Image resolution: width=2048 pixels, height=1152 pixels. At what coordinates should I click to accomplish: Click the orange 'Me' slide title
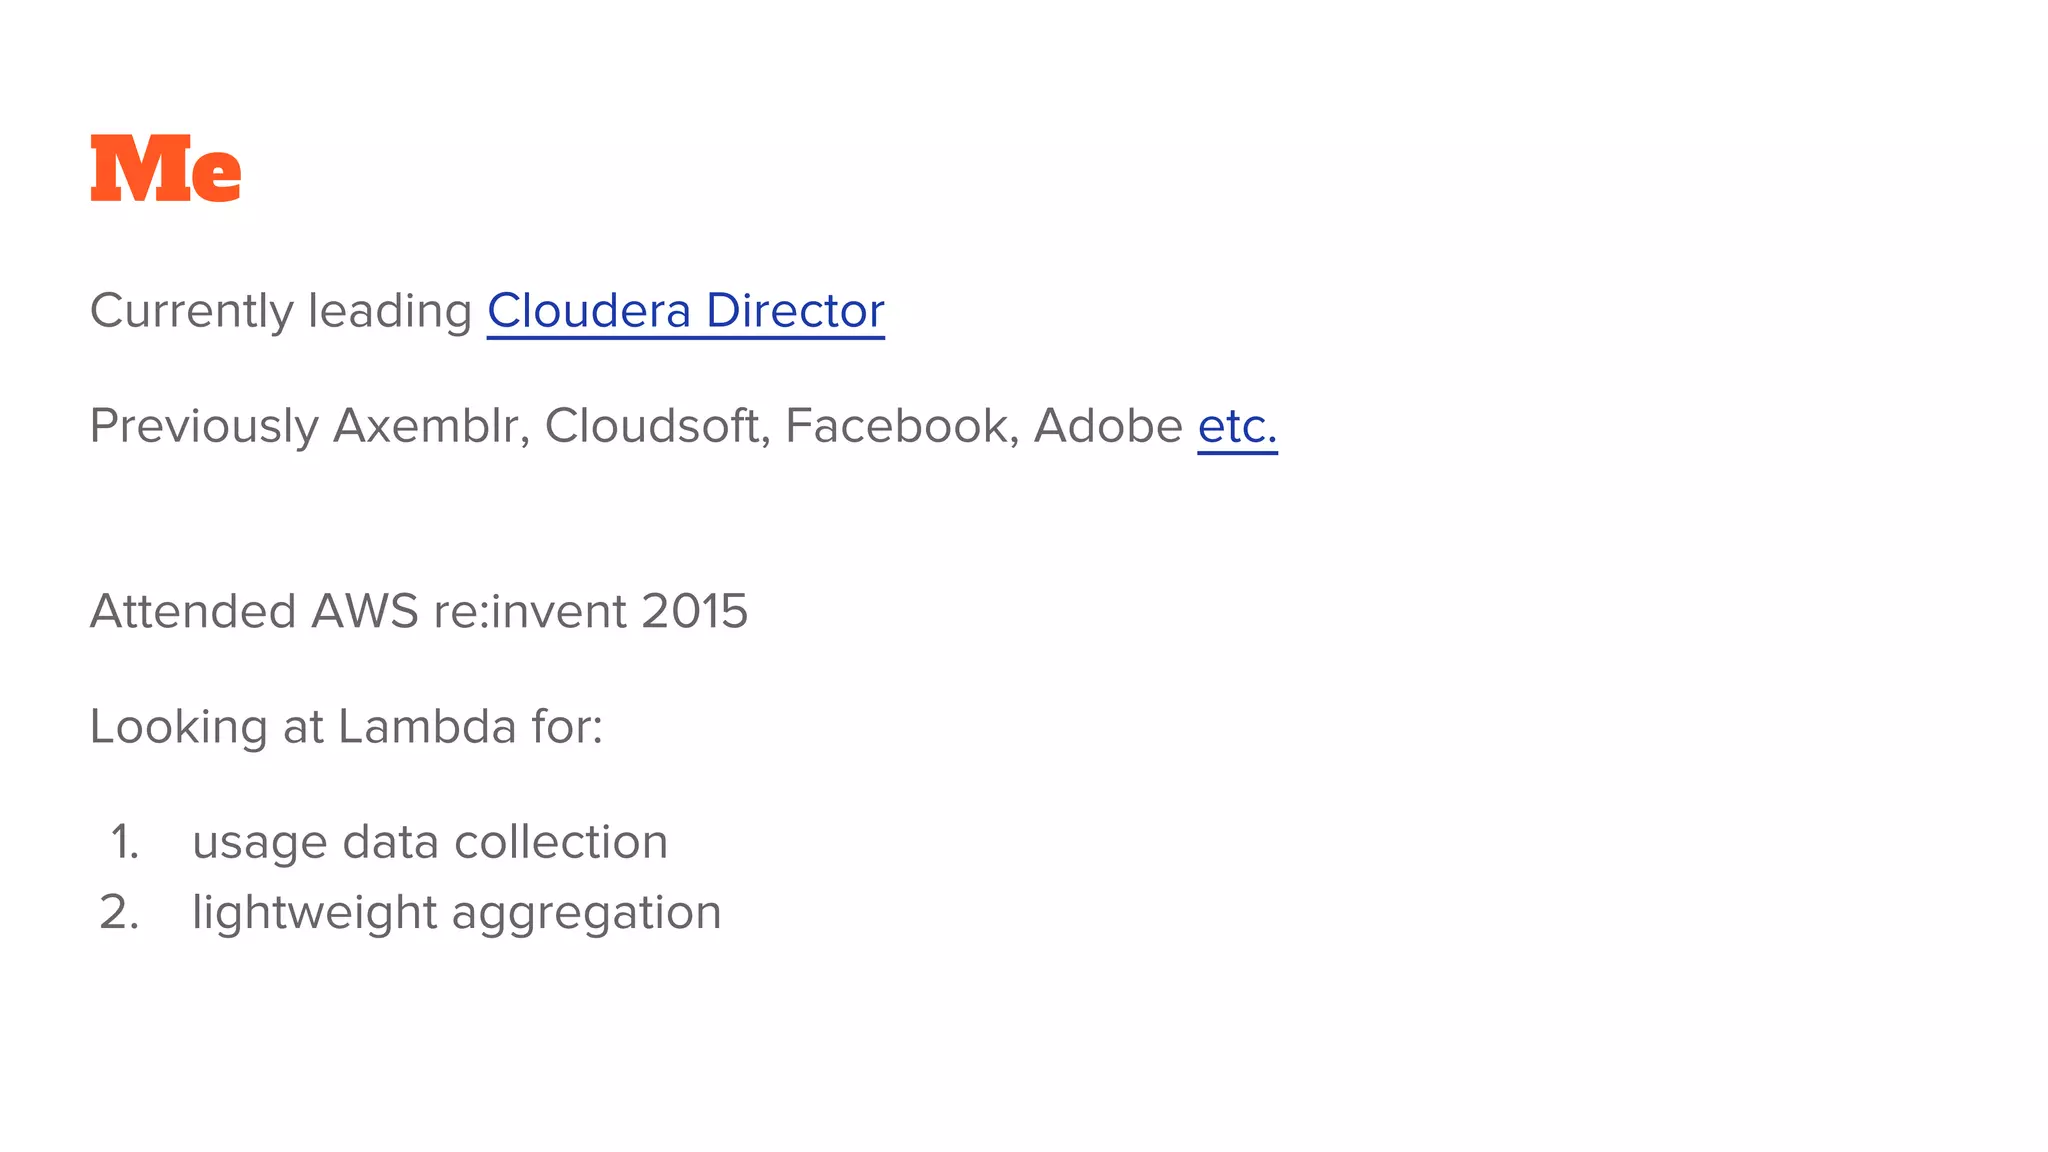(x=166, y=169)
